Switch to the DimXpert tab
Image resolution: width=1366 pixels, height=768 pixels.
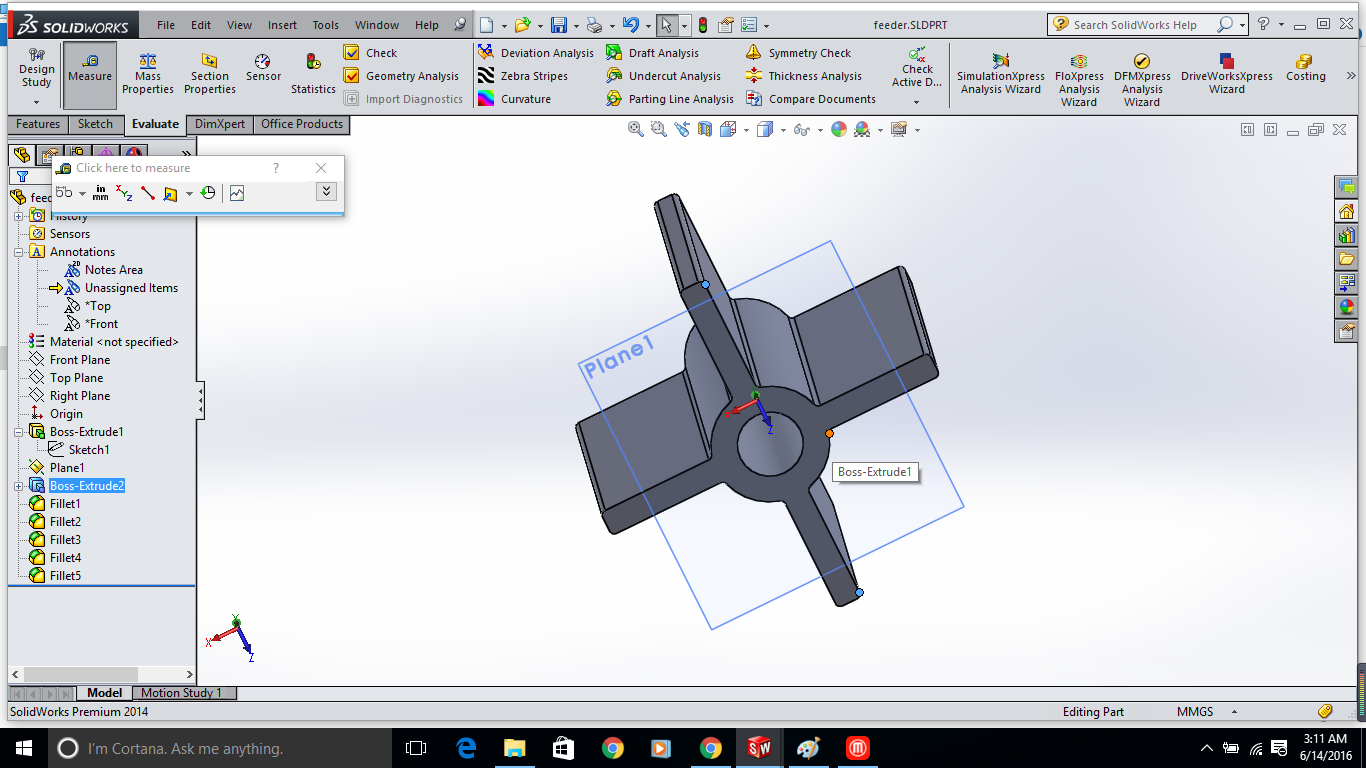[x=220, y=124]
